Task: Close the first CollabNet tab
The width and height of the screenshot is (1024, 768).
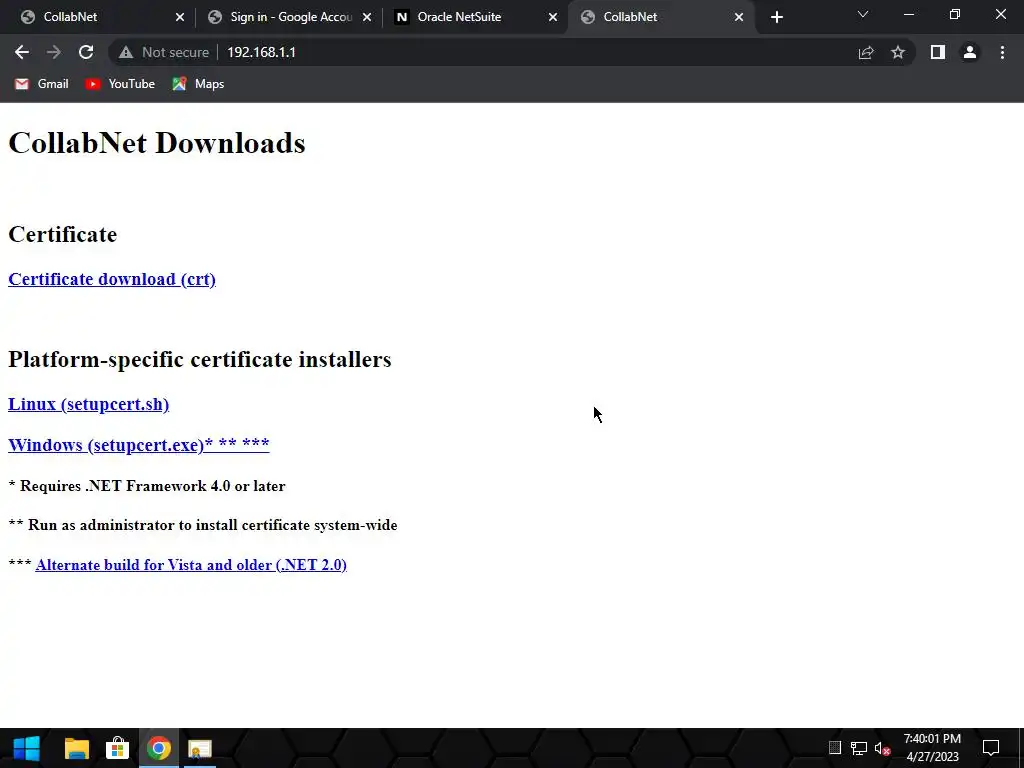Action: click(x=180, y=18)
